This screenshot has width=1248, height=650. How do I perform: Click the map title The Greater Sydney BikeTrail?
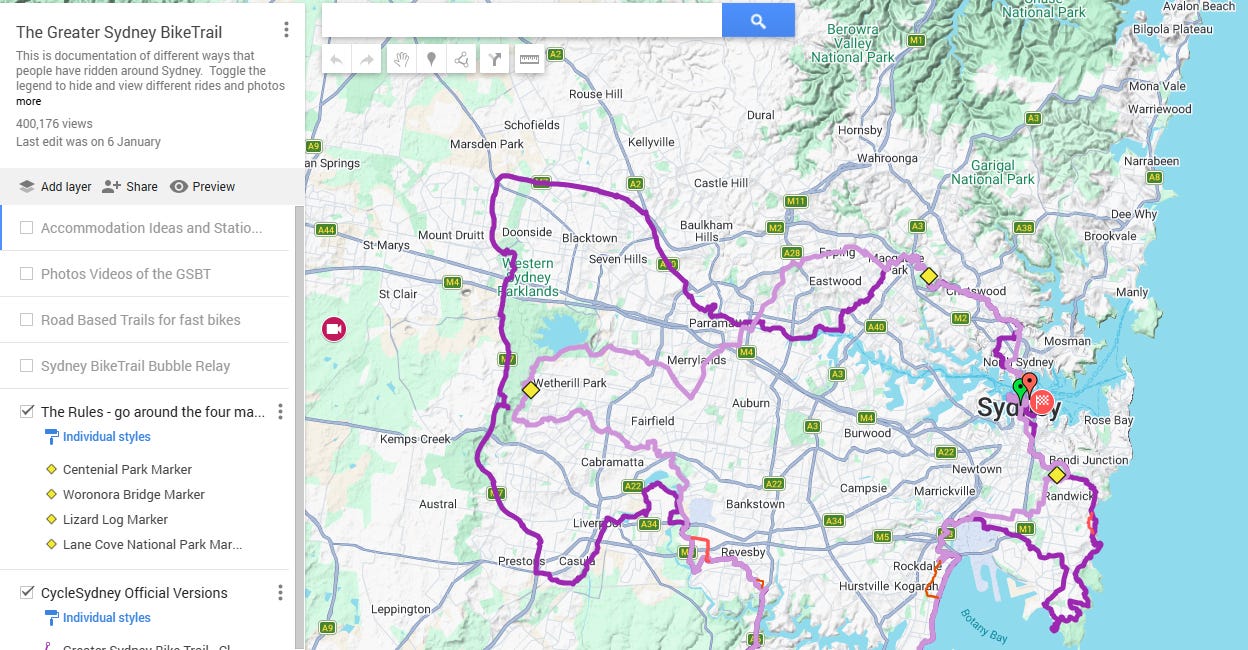(x=119, y=32)
